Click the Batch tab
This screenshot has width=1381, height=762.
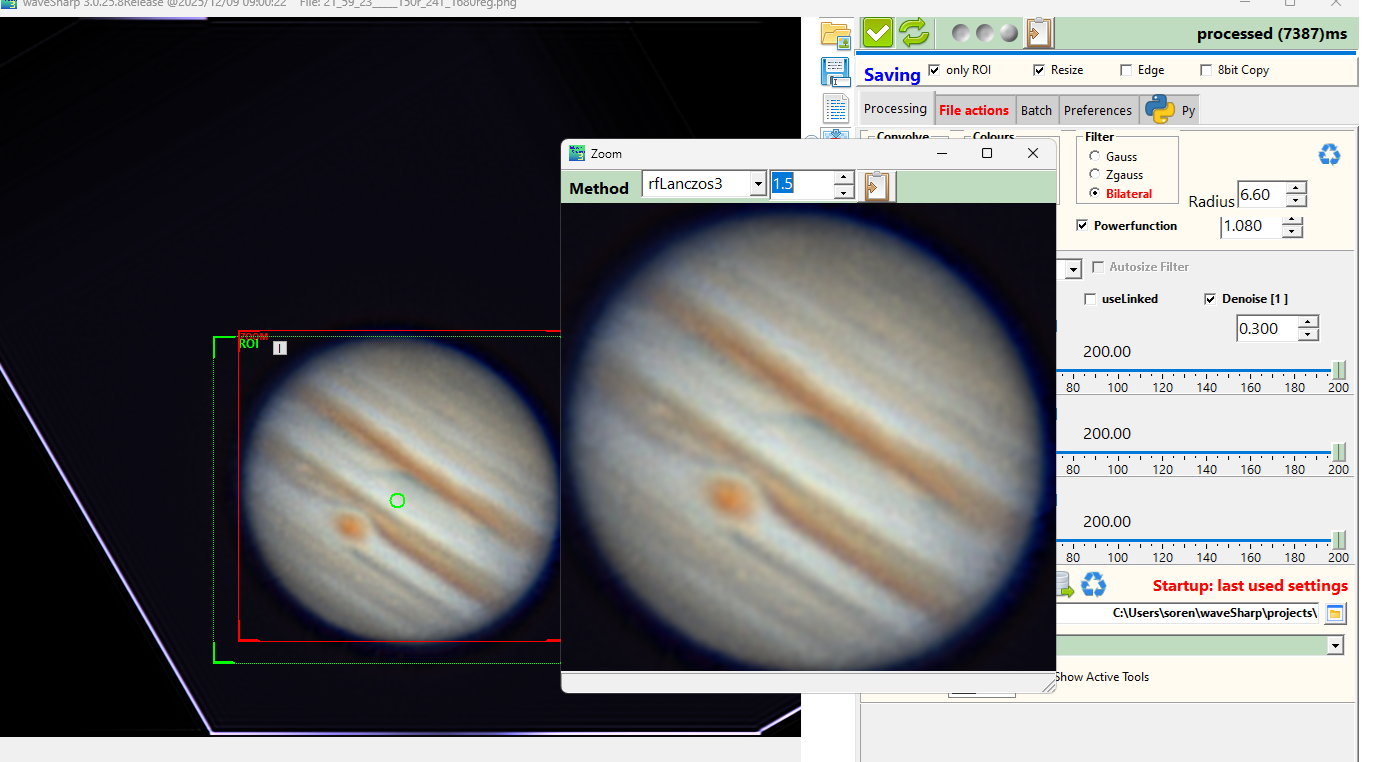[1036, 110]
